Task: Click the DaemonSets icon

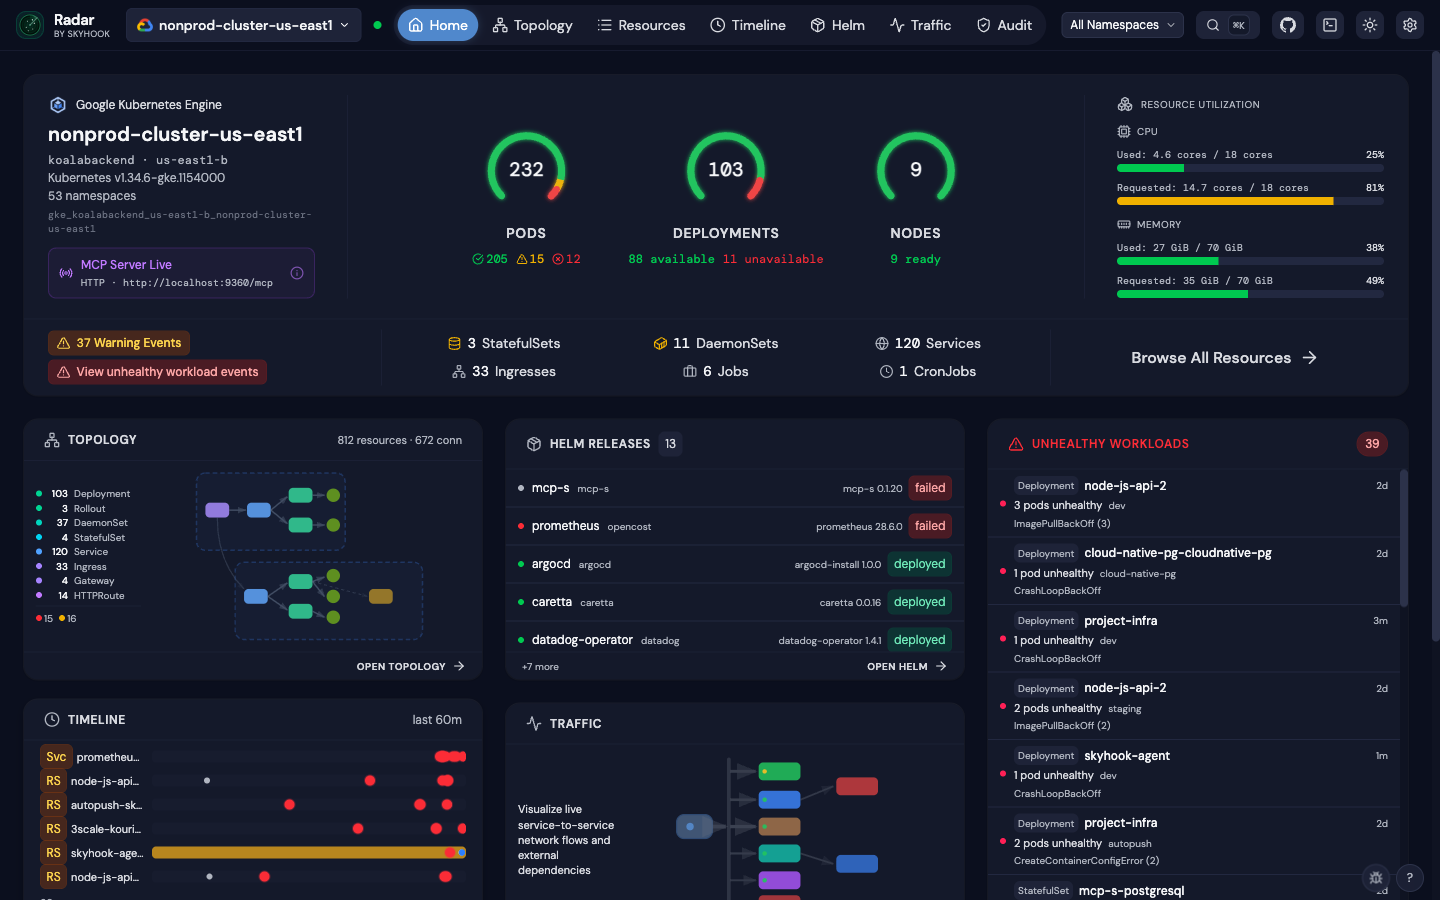Action: point(660,344)
